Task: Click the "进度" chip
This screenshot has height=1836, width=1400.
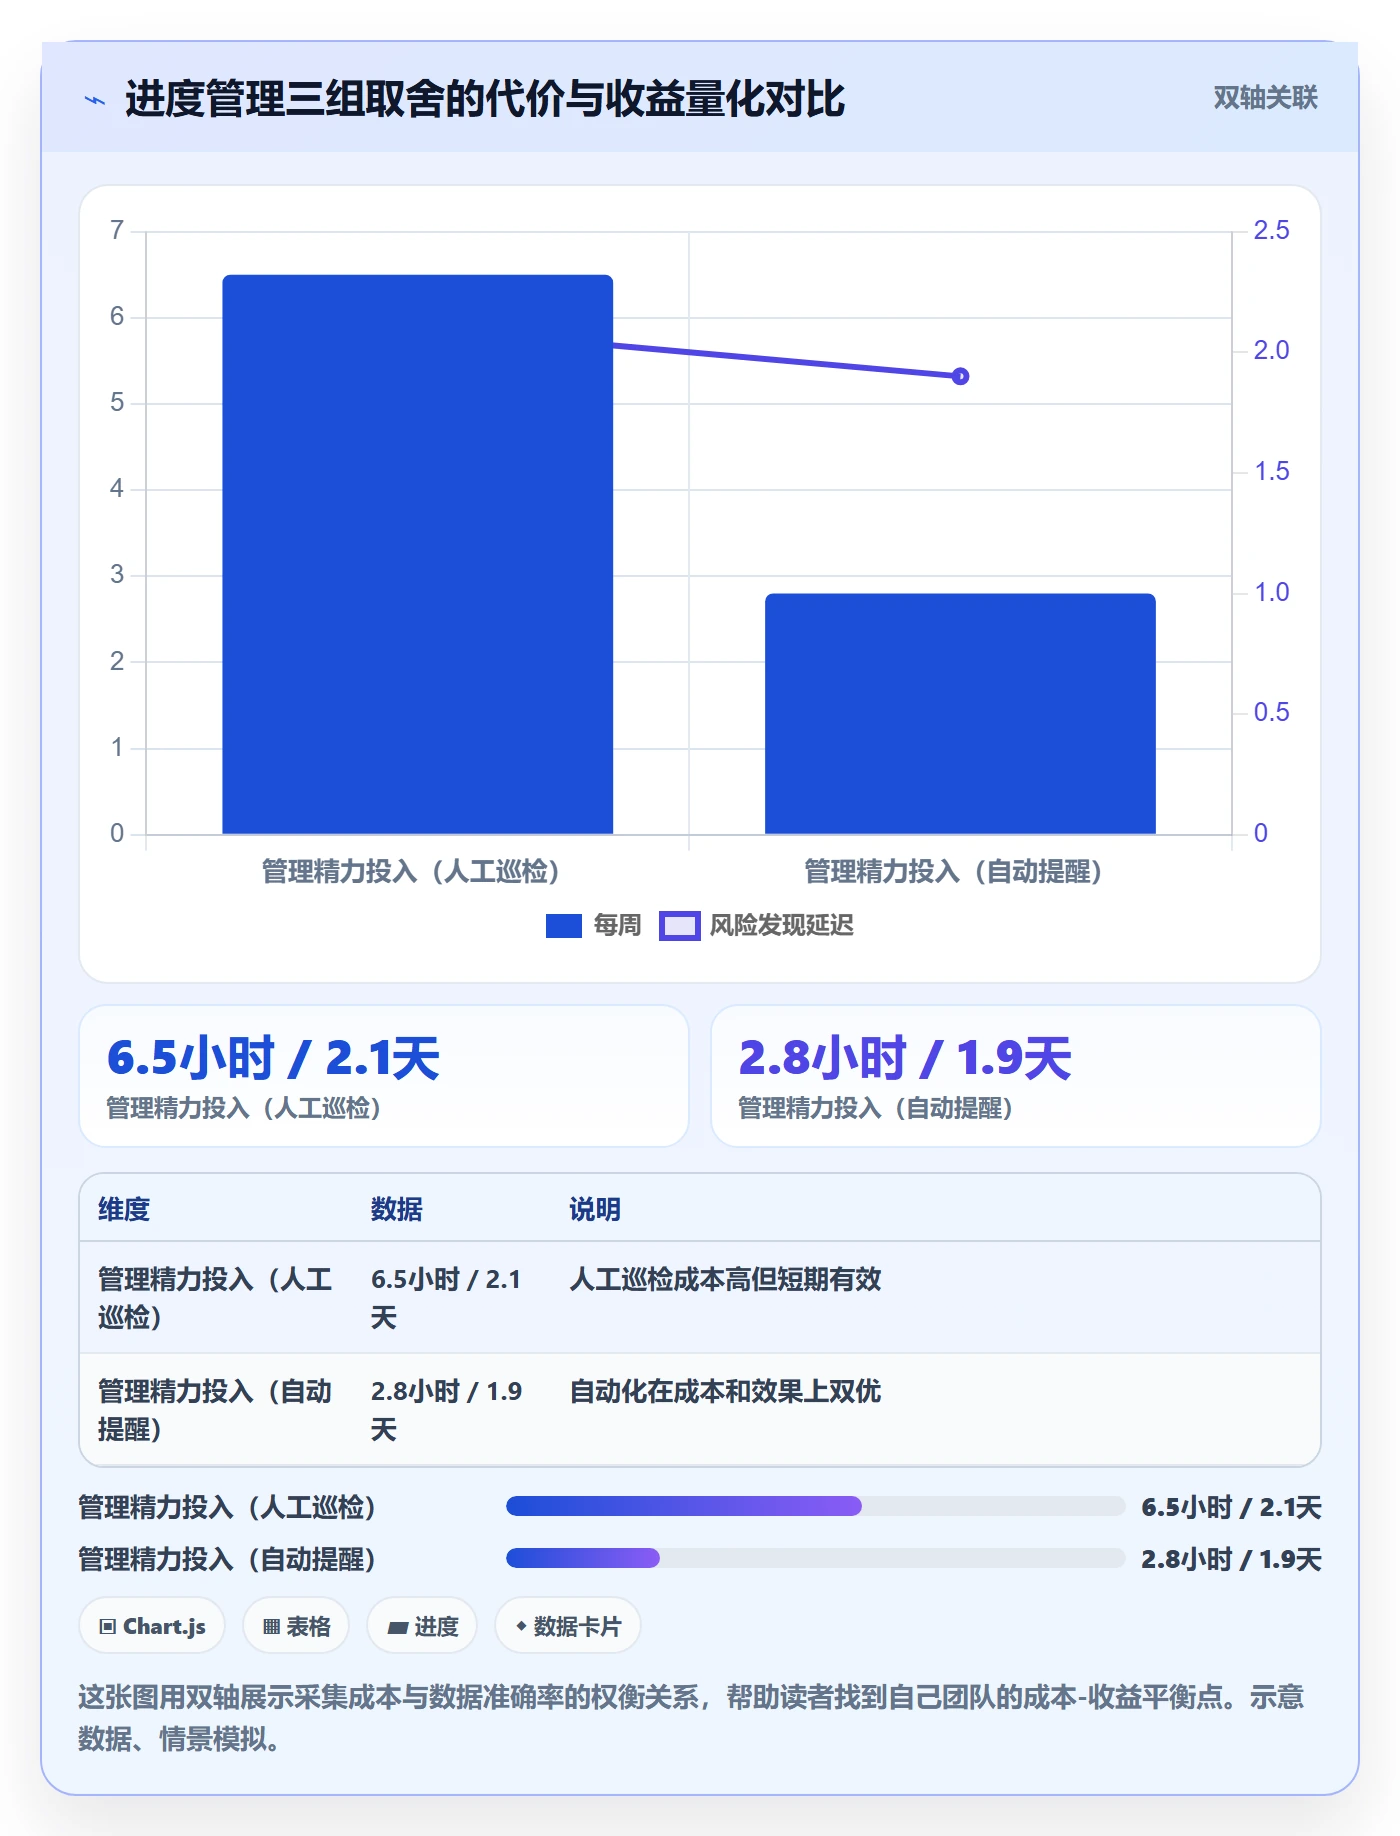Action: pyautogui.click(x=422, y=1626)
